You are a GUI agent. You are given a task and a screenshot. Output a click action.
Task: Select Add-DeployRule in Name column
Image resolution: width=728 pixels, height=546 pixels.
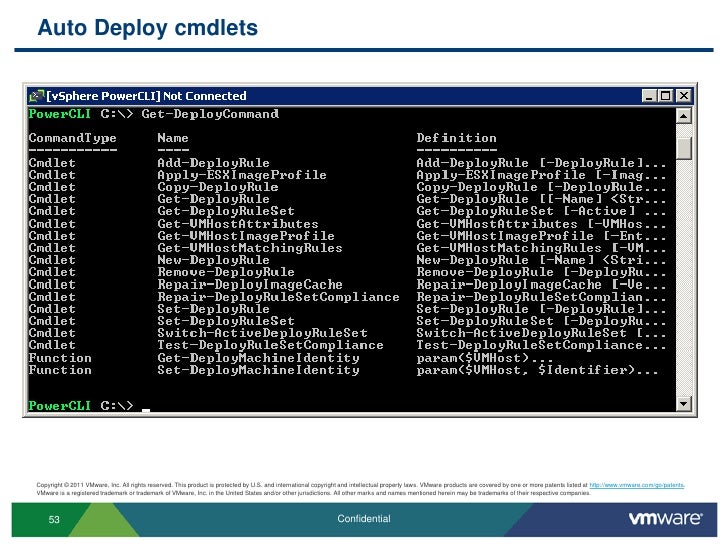(213, 163)
